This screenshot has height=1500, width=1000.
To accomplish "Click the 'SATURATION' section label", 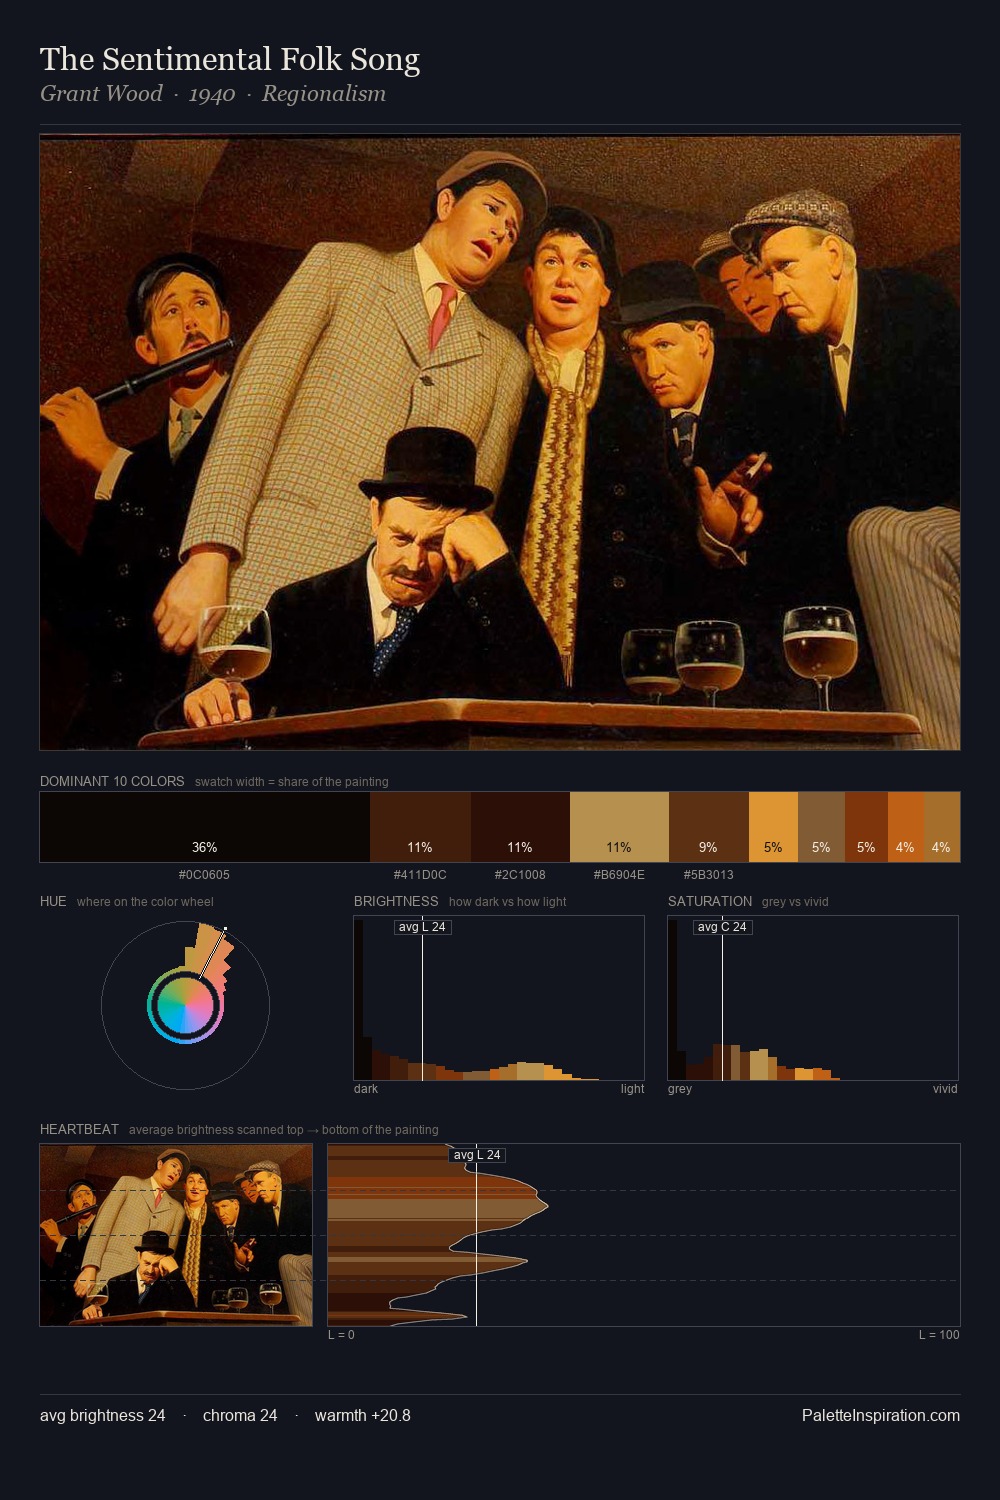I will (x=710, y=901).
